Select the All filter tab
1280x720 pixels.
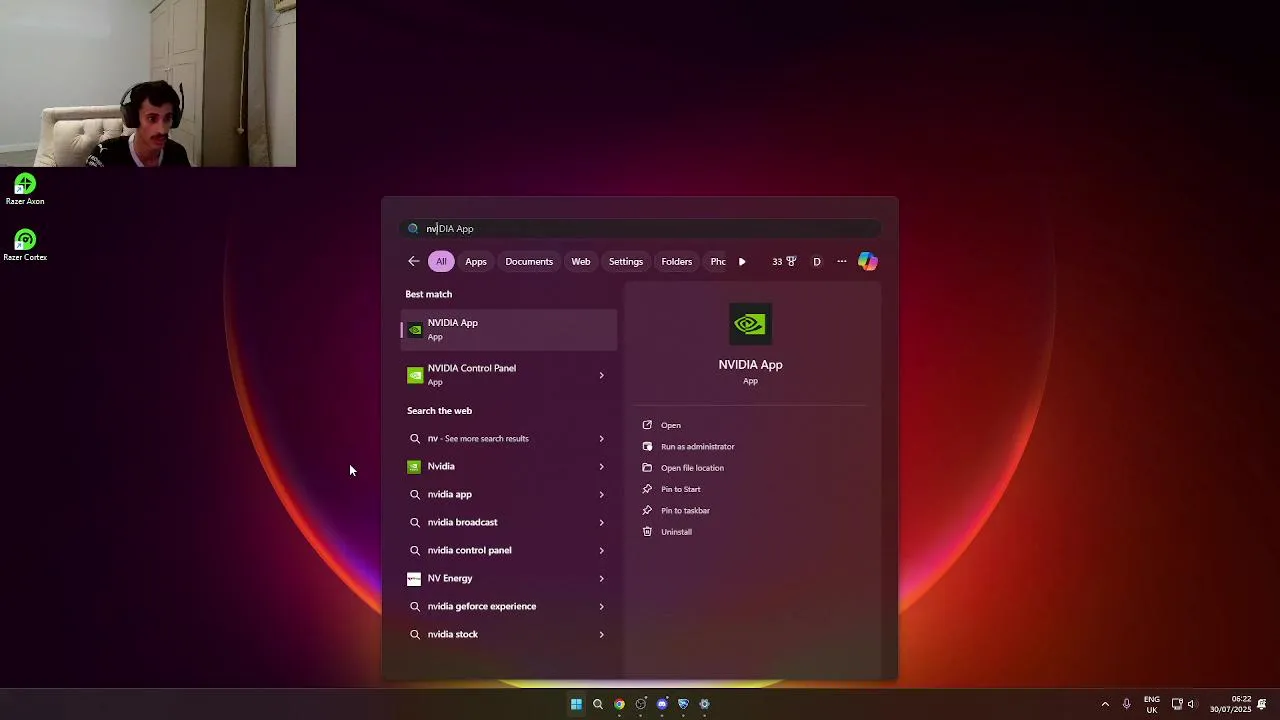tap(441, 261)
